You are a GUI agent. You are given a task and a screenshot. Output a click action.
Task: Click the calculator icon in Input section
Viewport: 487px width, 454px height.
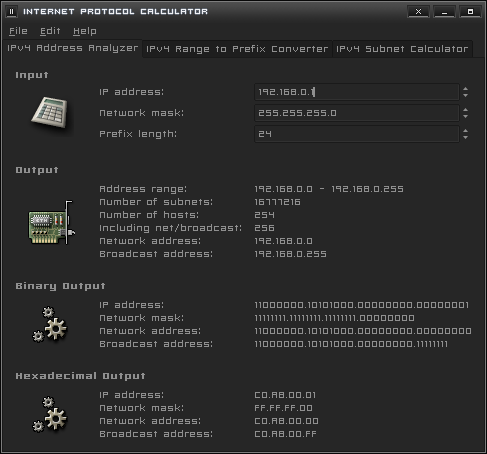click(50, 112)
